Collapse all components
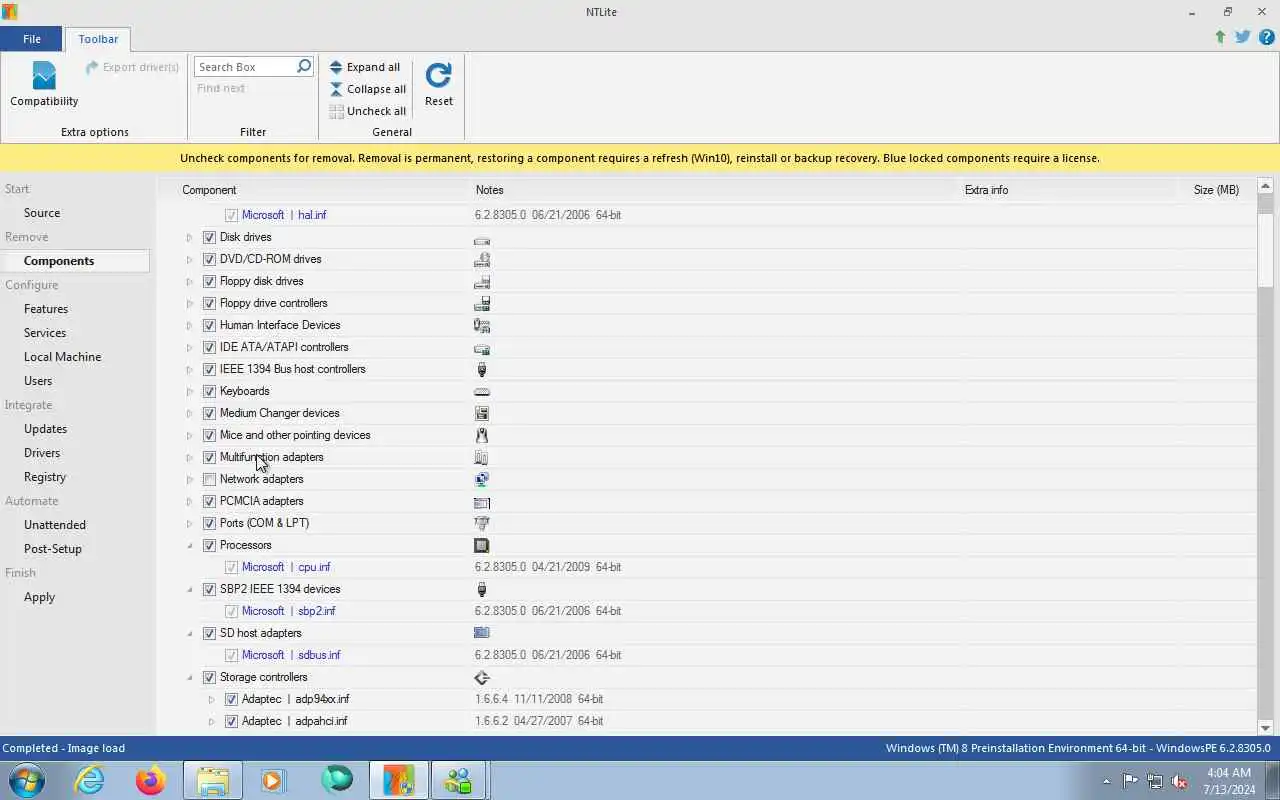This screenshot has height=800, width=1280. [x=367, y=89]
